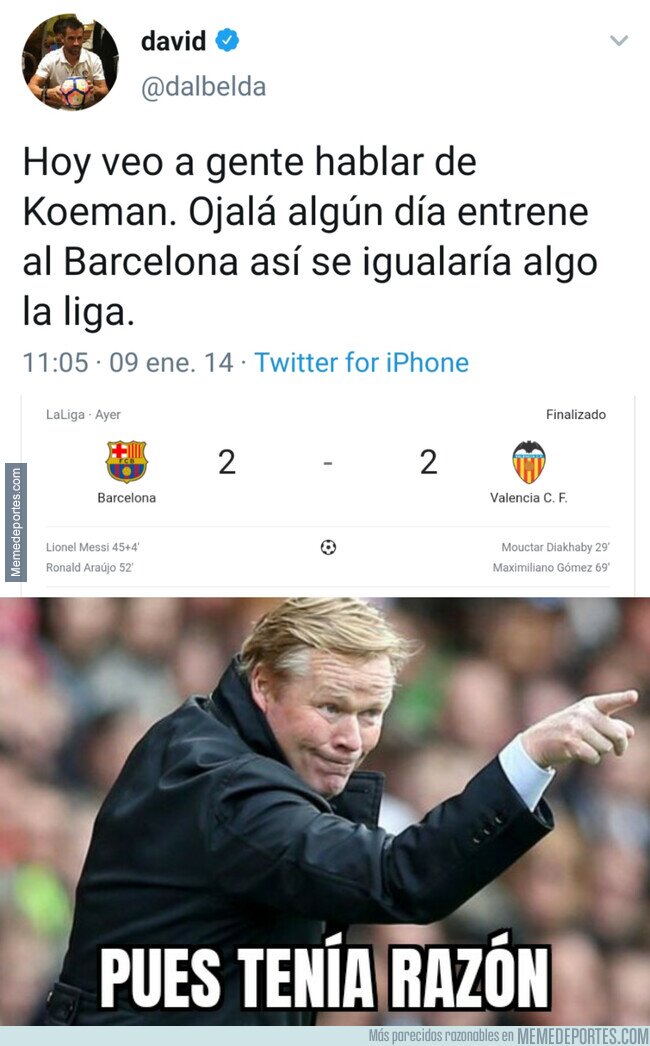Click the Memedeportes.com side watermark
Image resolution: width=650 pixels, height=1046 pixels.
click(15, 522)
